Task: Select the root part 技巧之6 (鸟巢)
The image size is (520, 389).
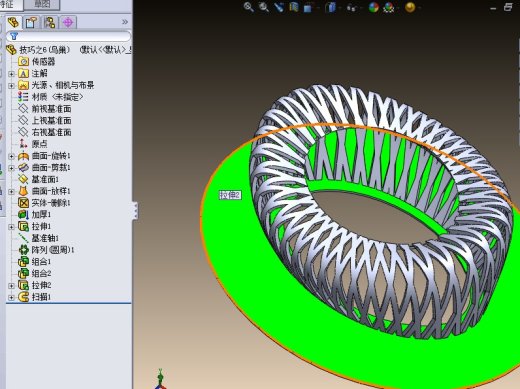Action: click(44, 50)
